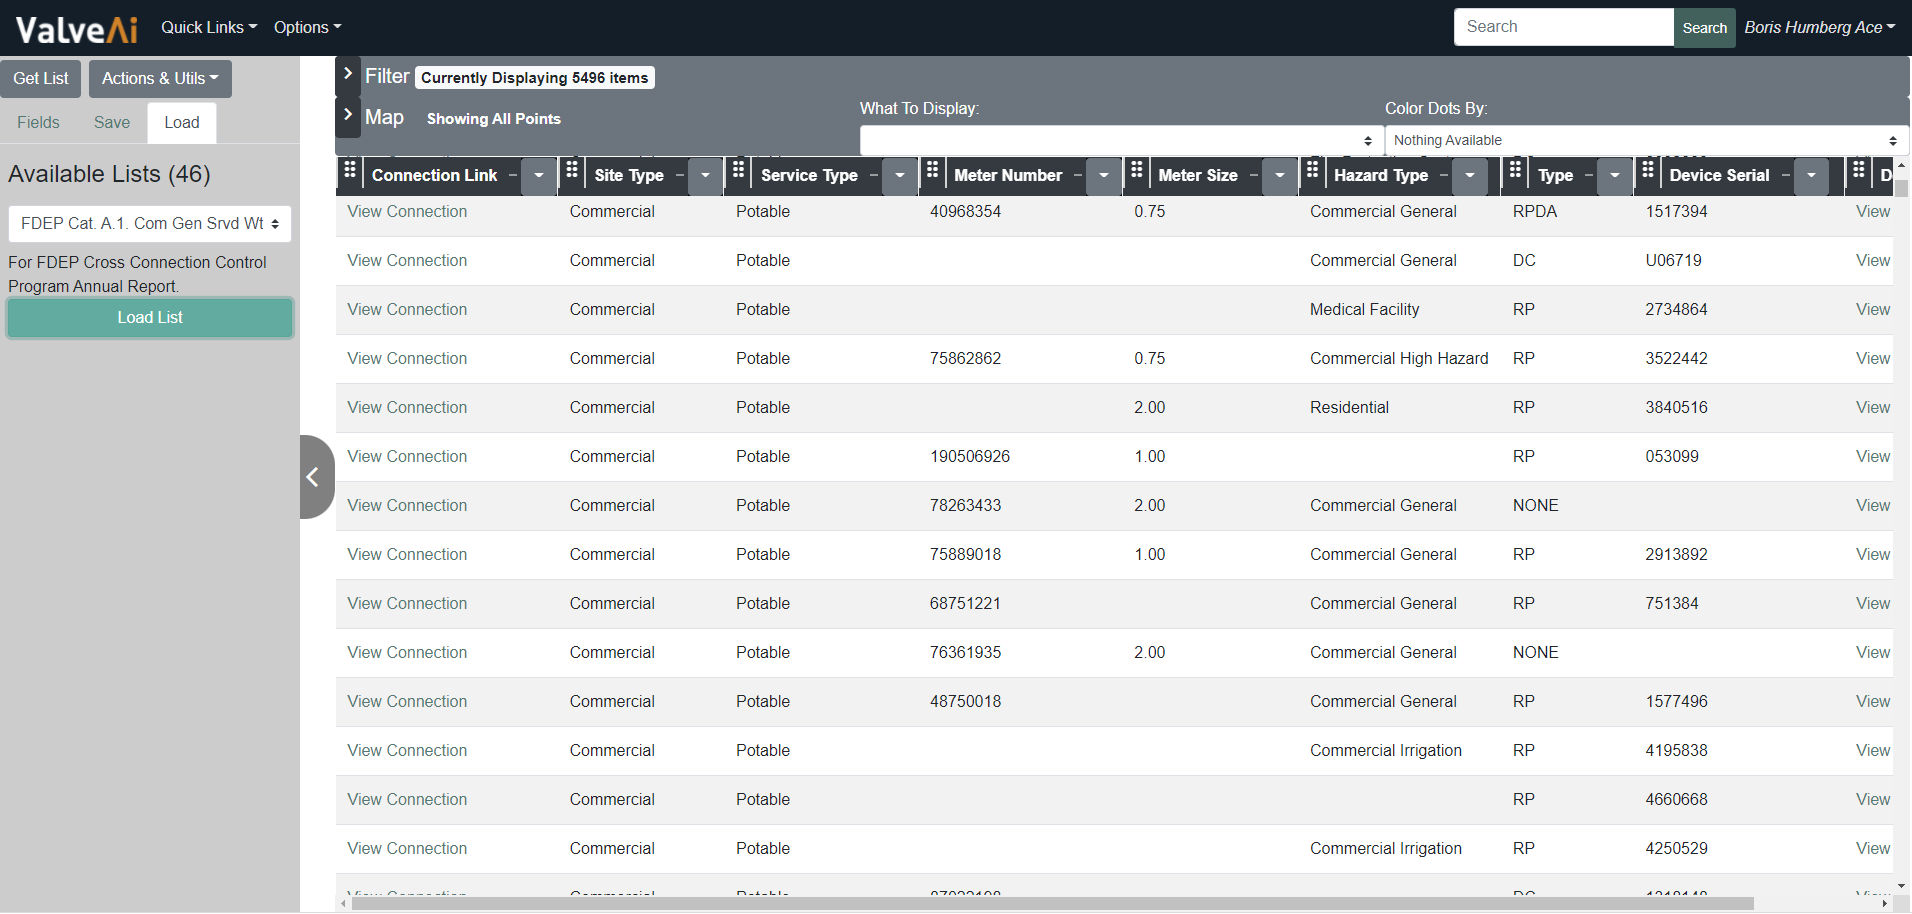The width and height of the screenshot is (1912, 914).
Task: Click the ValveAi logo
Action: (x=77, y=29)
